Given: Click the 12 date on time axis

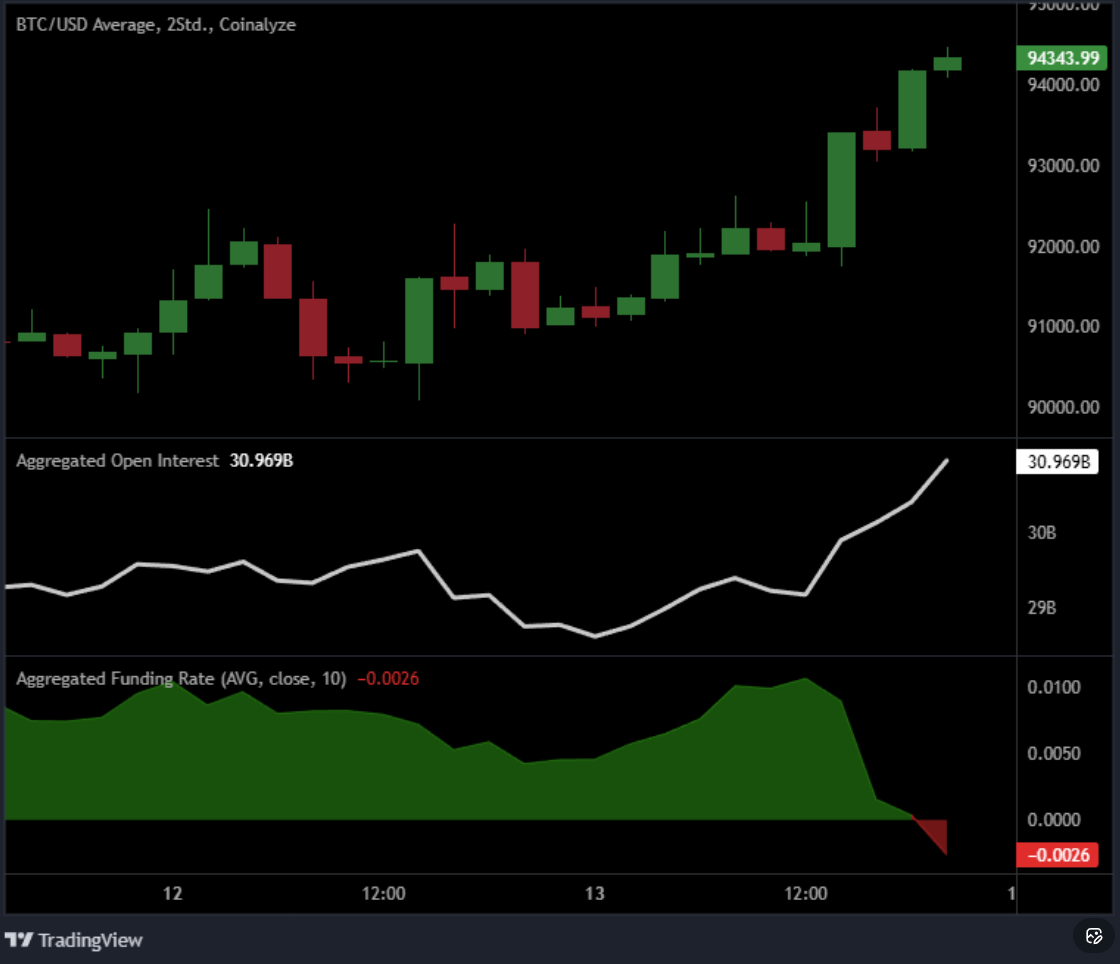Looking at the screenshot, I should tap(172, 895).
